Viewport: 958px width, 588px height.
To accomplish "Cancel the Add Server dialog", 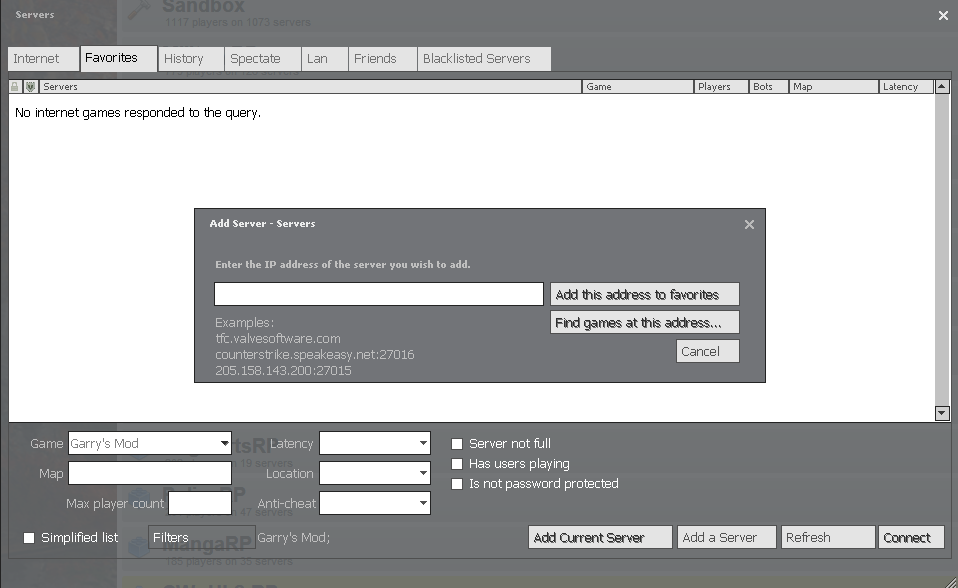I will [x=708, y=351].
